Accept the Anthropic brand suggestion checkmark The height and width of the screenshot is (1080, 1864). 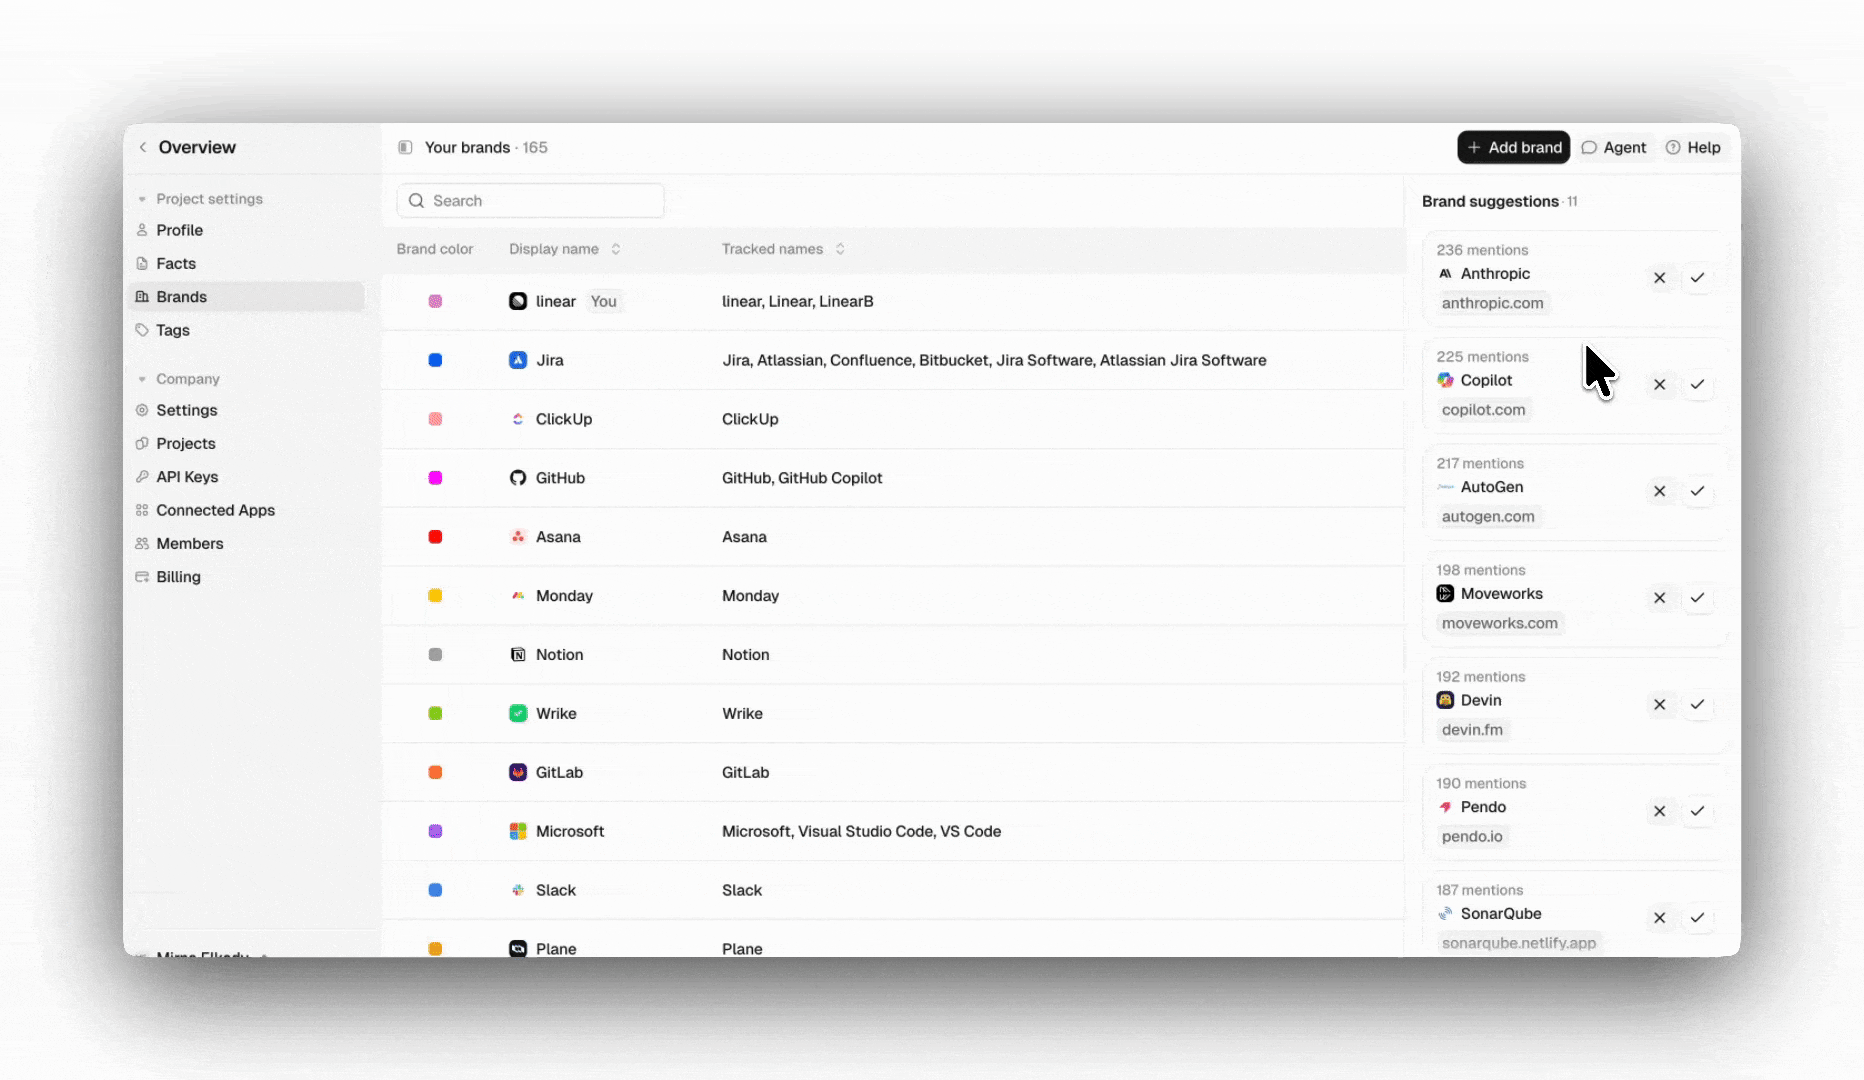[1697, 278]
